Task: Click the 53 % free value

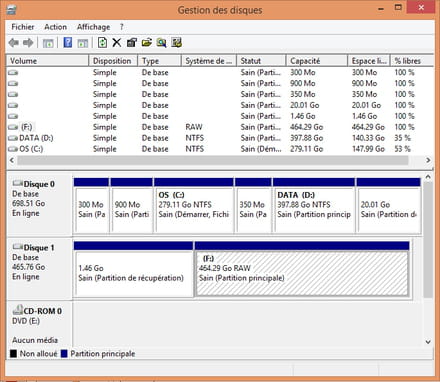Action: (x=402, y=149)
